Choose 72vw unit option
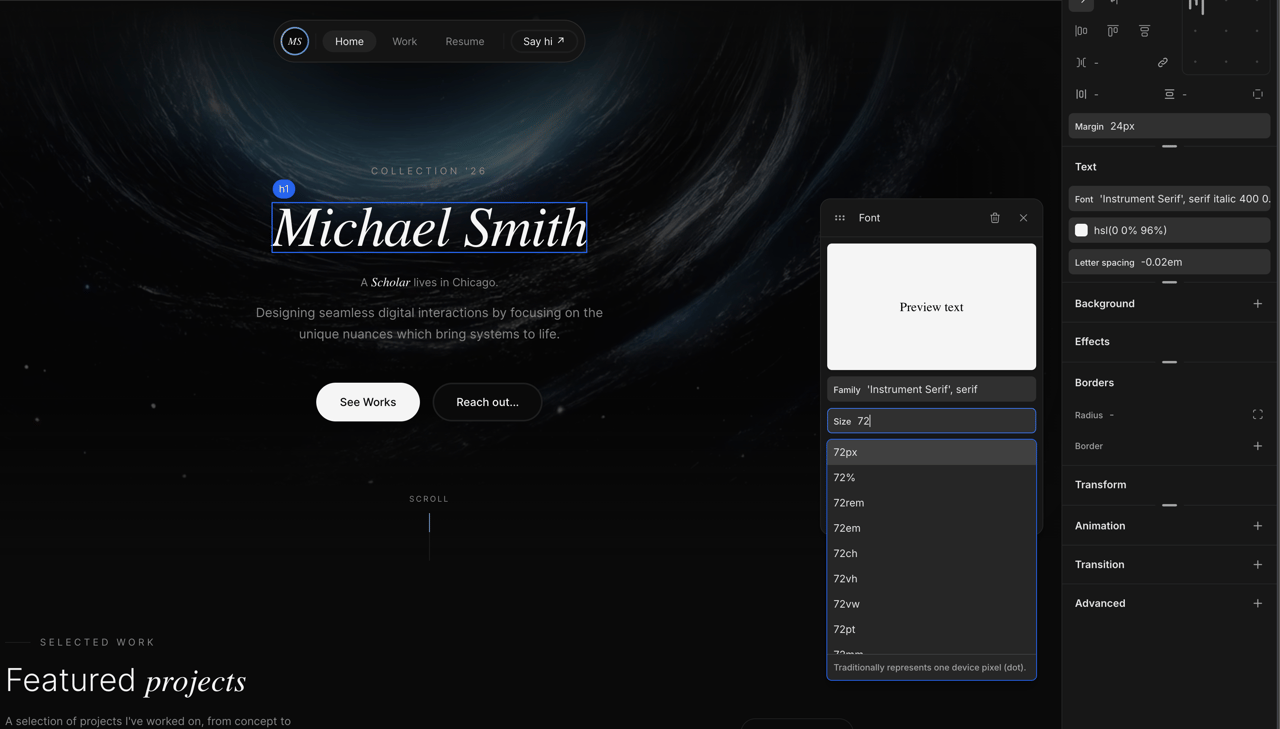This screenshot has width=1280, height=729. pos(931,604)
